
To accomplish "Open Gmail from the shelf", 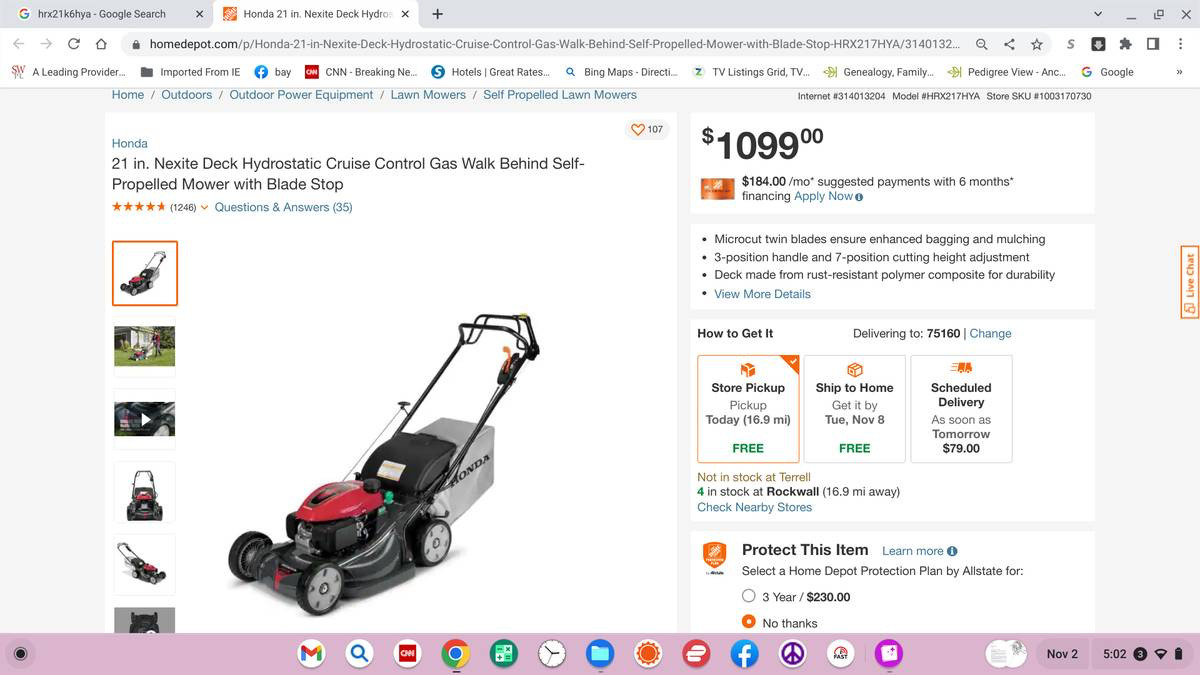I will point(311,654).
